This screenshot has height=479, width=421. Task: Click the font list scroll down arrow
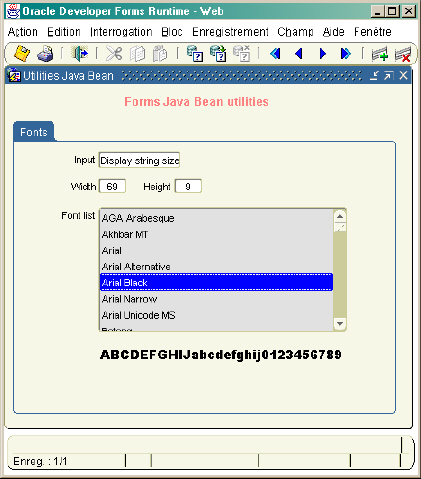[x=340, y=323]
